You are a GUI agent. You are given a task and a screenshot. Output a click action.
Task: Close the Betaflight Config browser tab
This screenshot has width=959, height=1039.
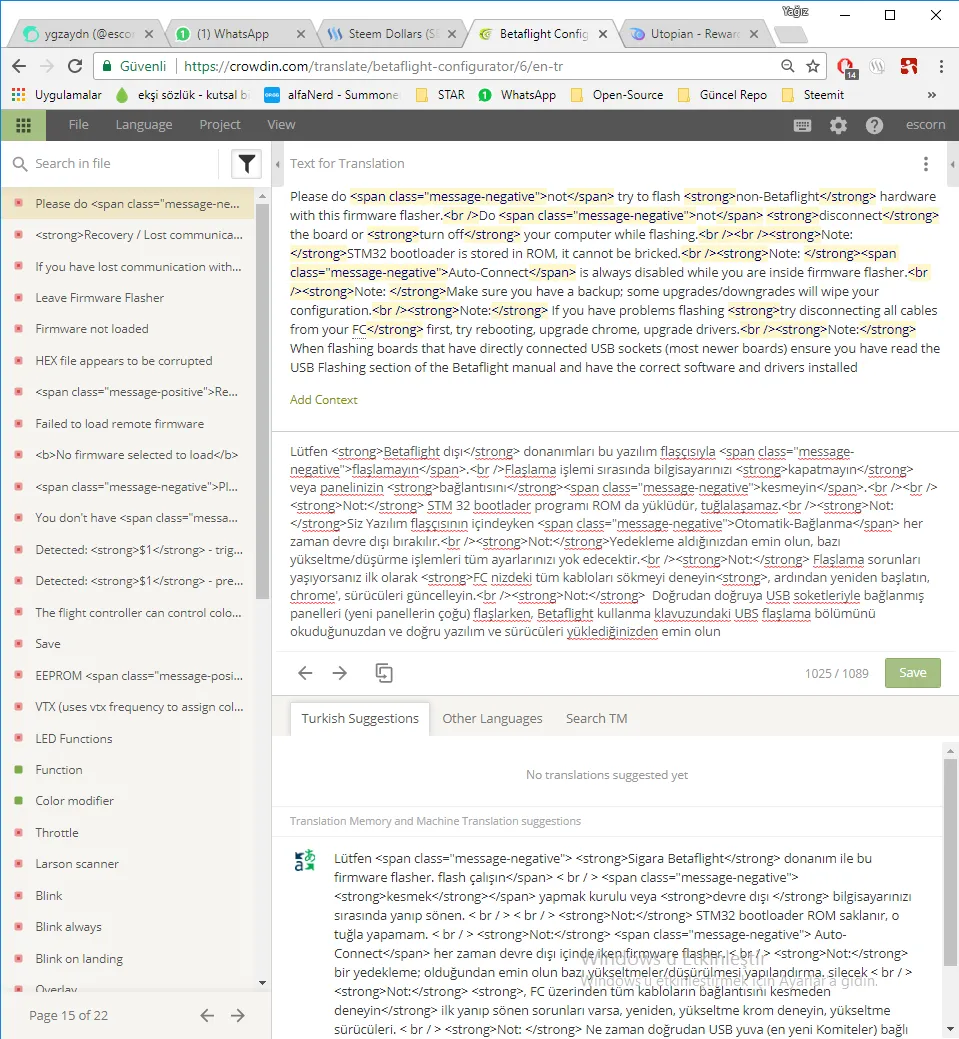[x=602, y=34]
